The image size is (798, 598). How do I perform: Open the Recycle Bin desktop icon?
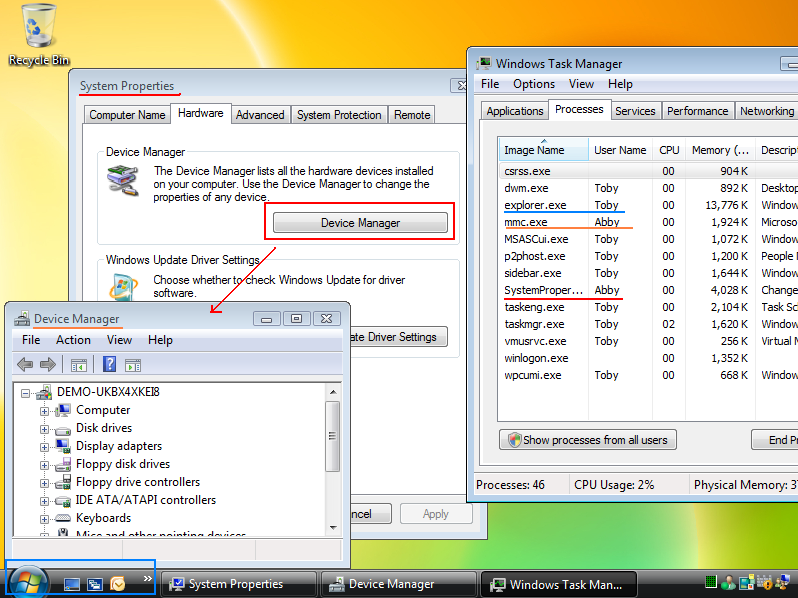pyautogui.click(x=38, y=35)
